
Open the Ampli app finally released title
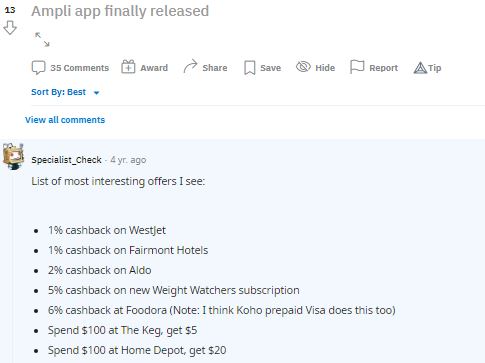[120, 11]
